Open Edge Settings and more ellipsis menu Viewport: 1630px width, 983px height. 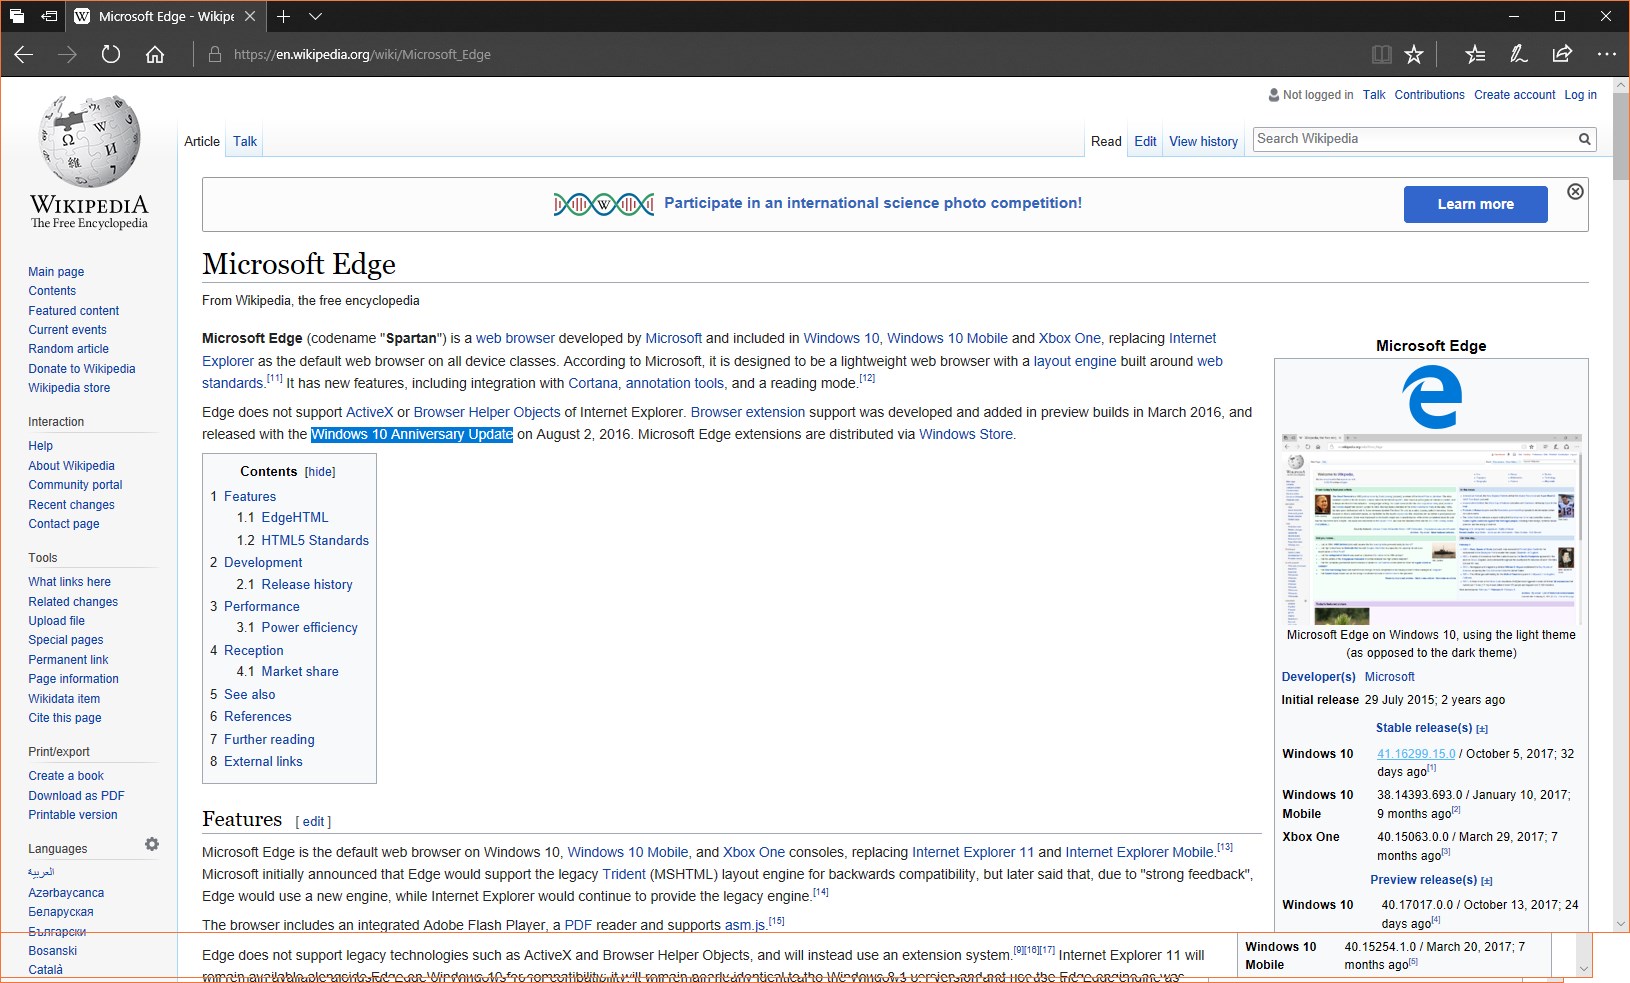1606,54
